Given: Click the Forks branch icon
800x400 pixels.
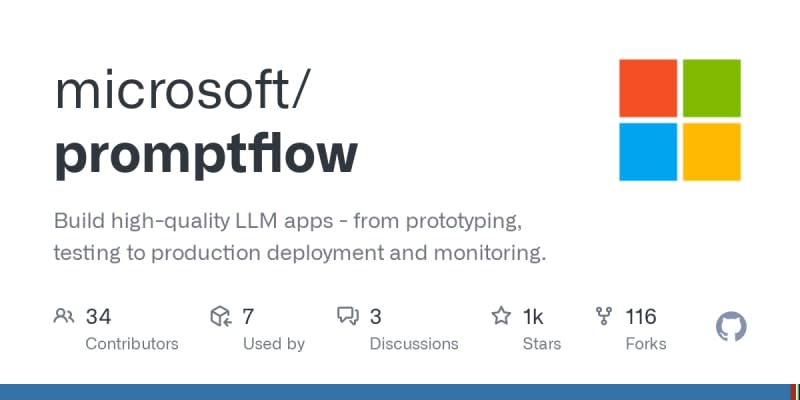Looking at the screenshot, I should (x=604, y=317).
